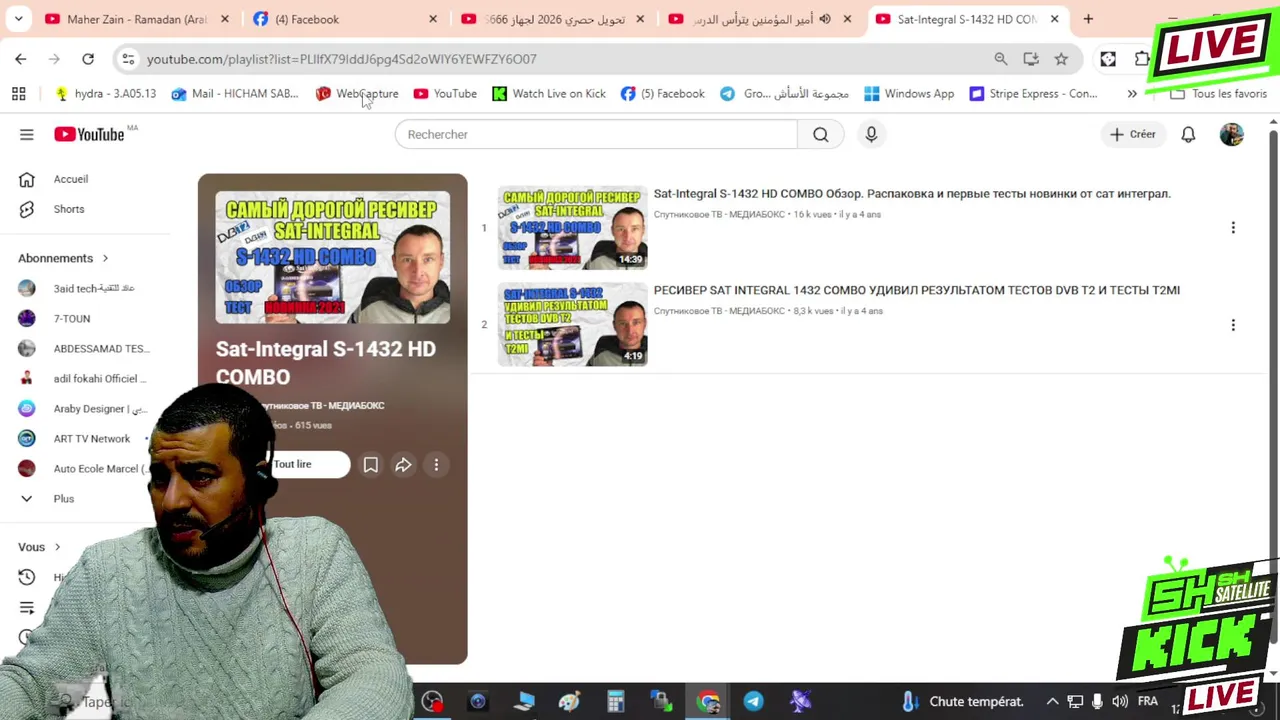Close the Sat-Integral S-1432 tab
The image size is (1280, 720).
[x=1054, y=19]
